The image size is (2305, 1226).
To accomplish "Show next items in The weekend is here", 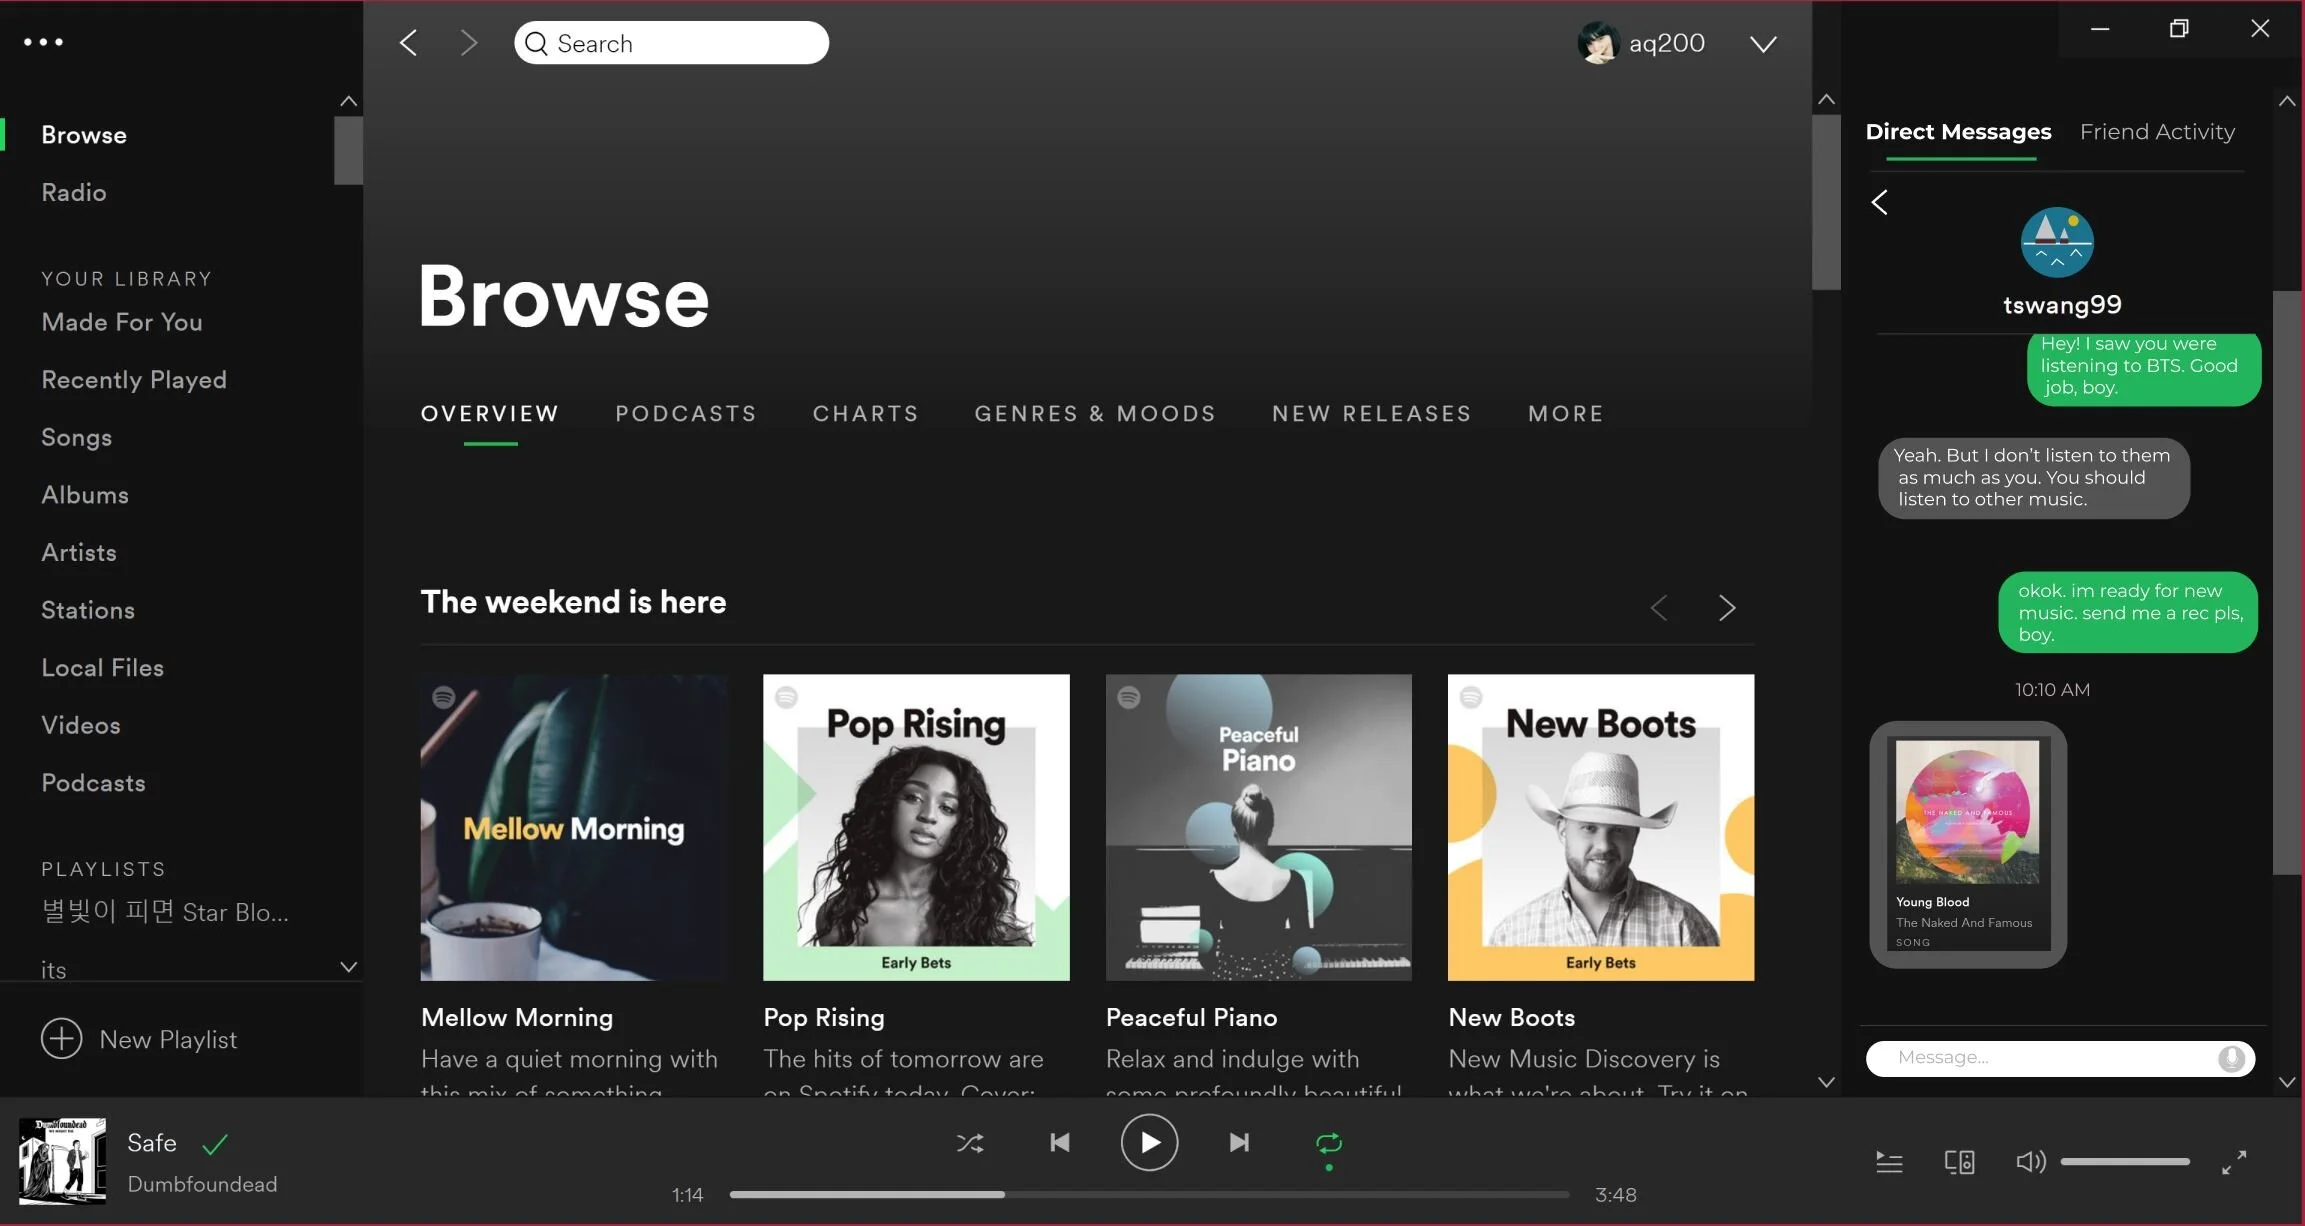I will [x=1726, y=607].
